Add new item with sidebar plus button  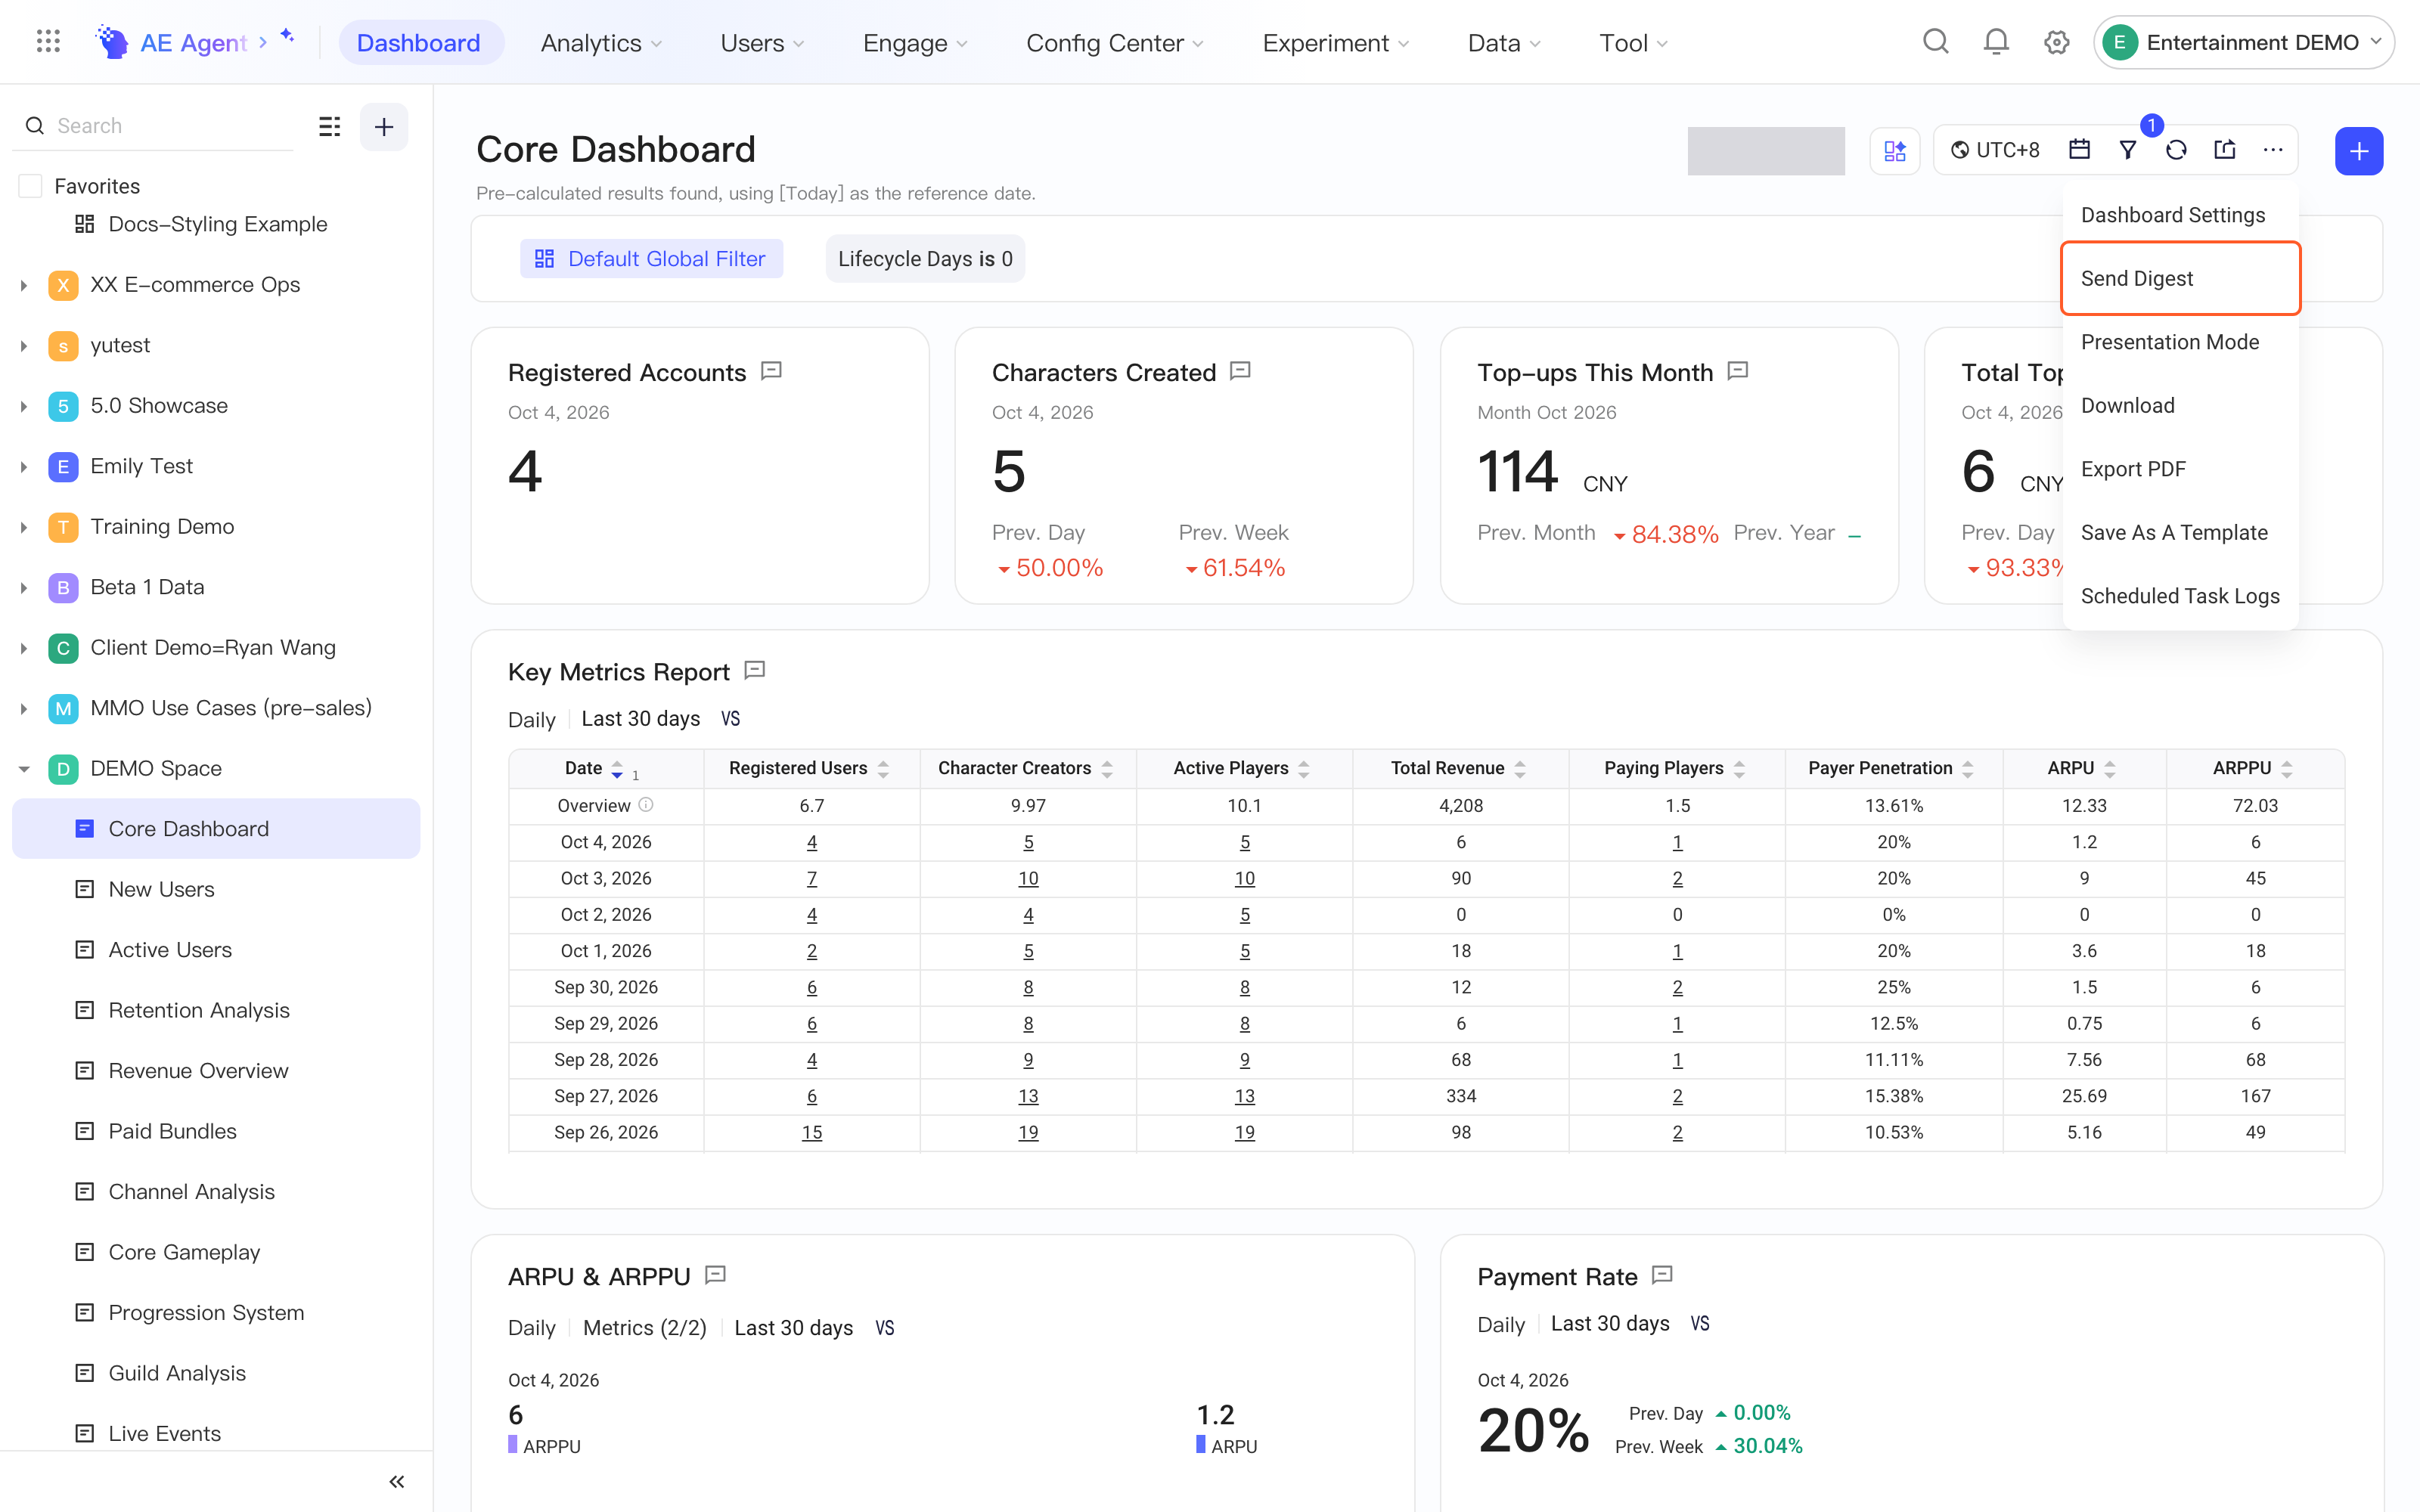tap(384, 126)
